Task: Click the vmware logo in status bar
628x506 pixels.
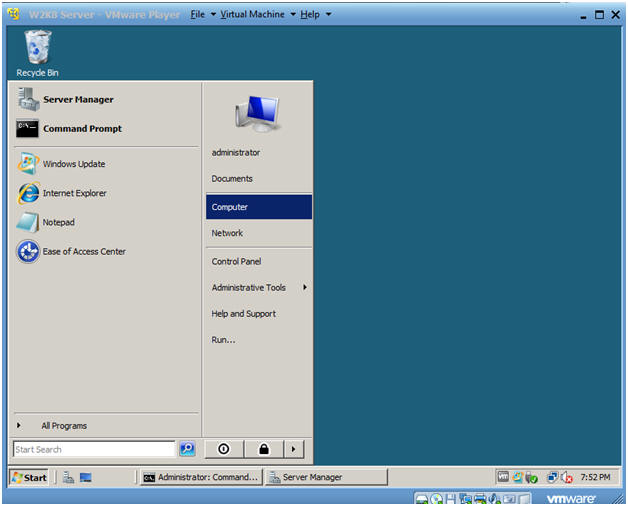Action: pyautogui.click(x=571, y=499)
